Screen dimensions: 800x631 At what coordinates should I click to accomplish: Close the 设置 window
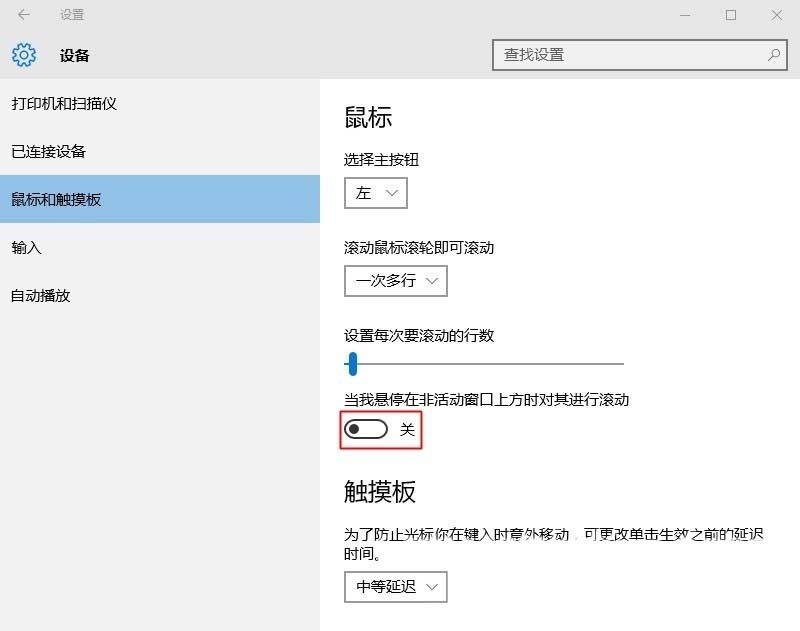pos(777,15)
